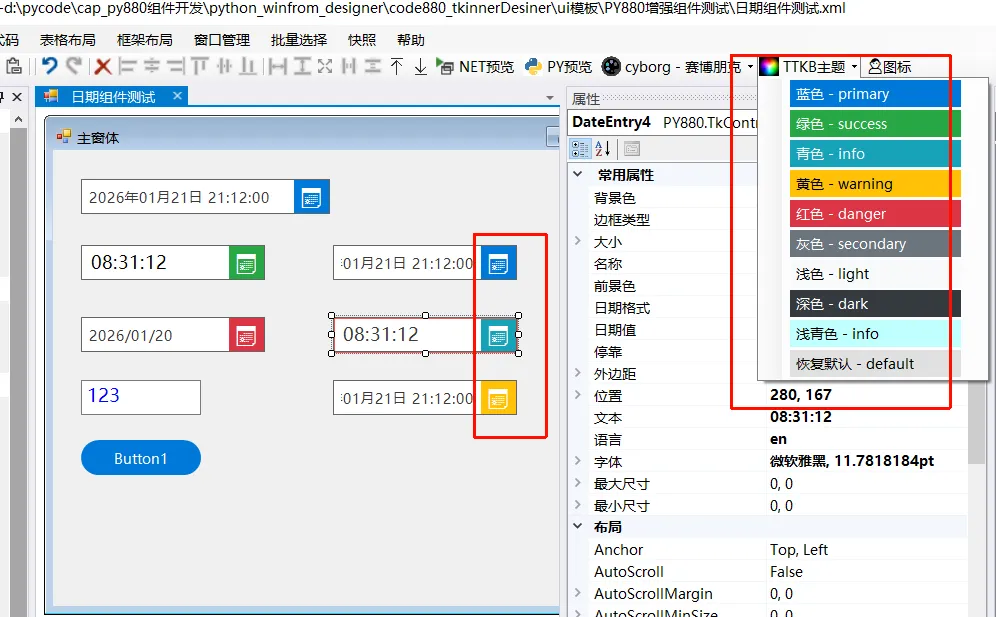
Task: Open calendar of 2026年01月21日 date entry
Action: point(311,197)
